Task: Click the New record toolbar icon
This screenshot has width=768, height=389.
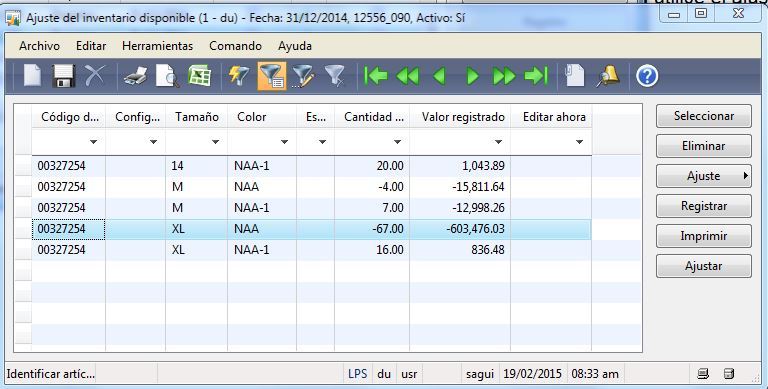Action: point(32,76)
